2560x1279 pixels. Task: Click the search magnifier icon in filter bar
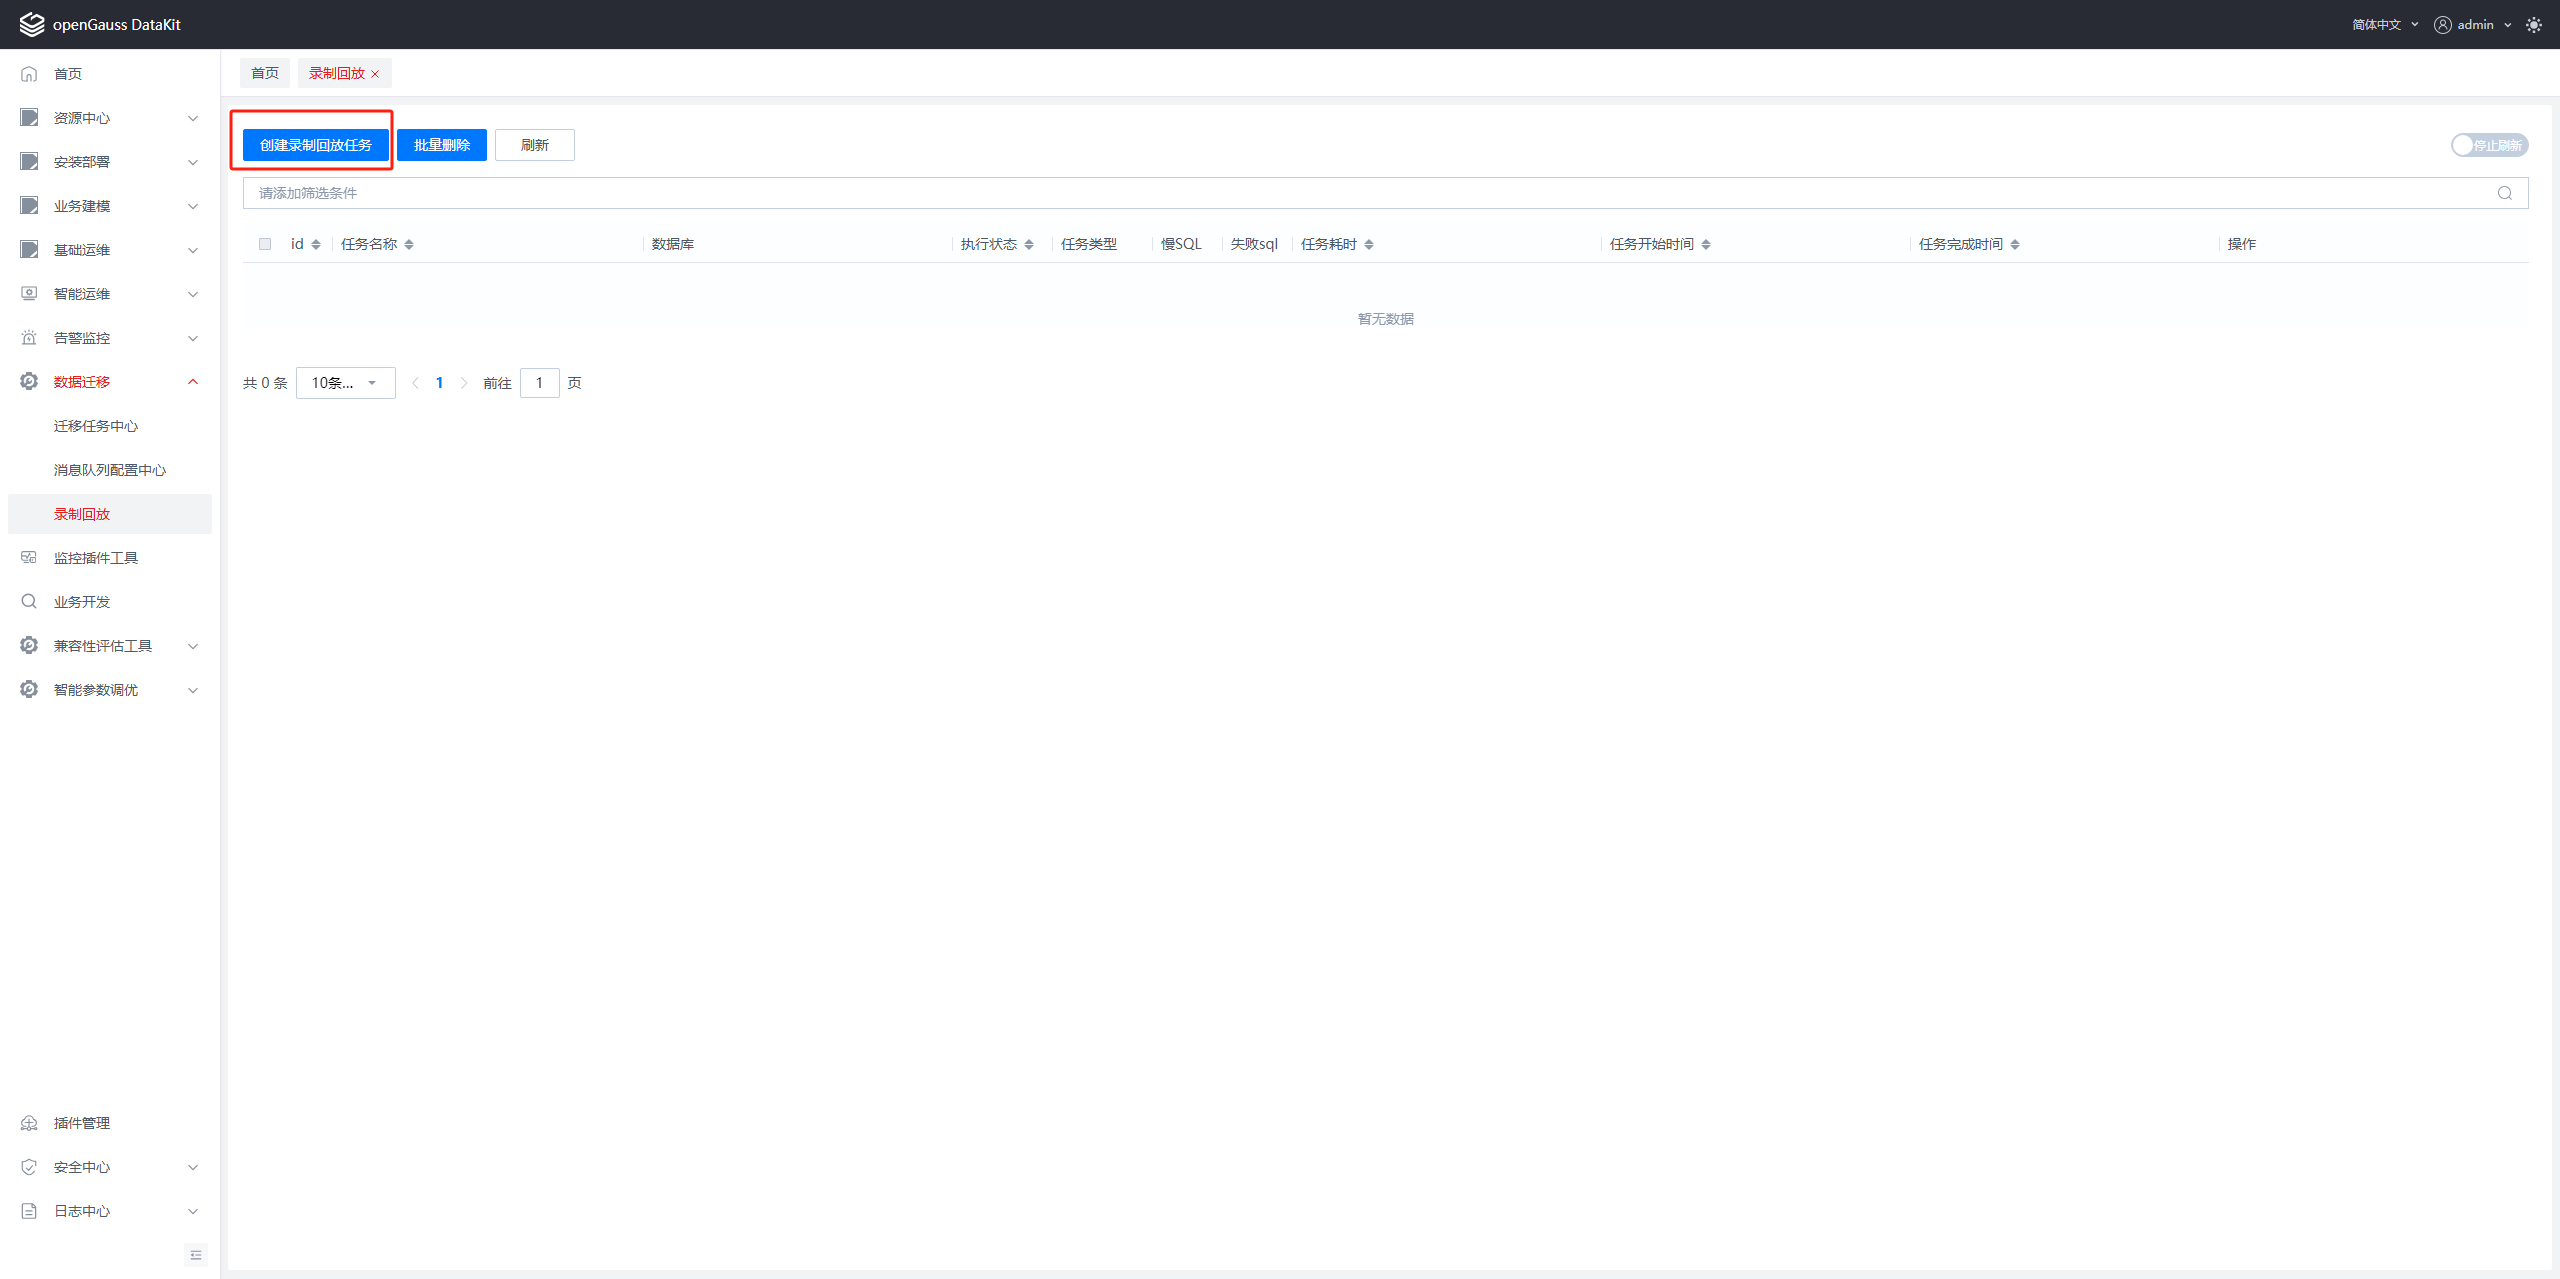[2504, 193]
